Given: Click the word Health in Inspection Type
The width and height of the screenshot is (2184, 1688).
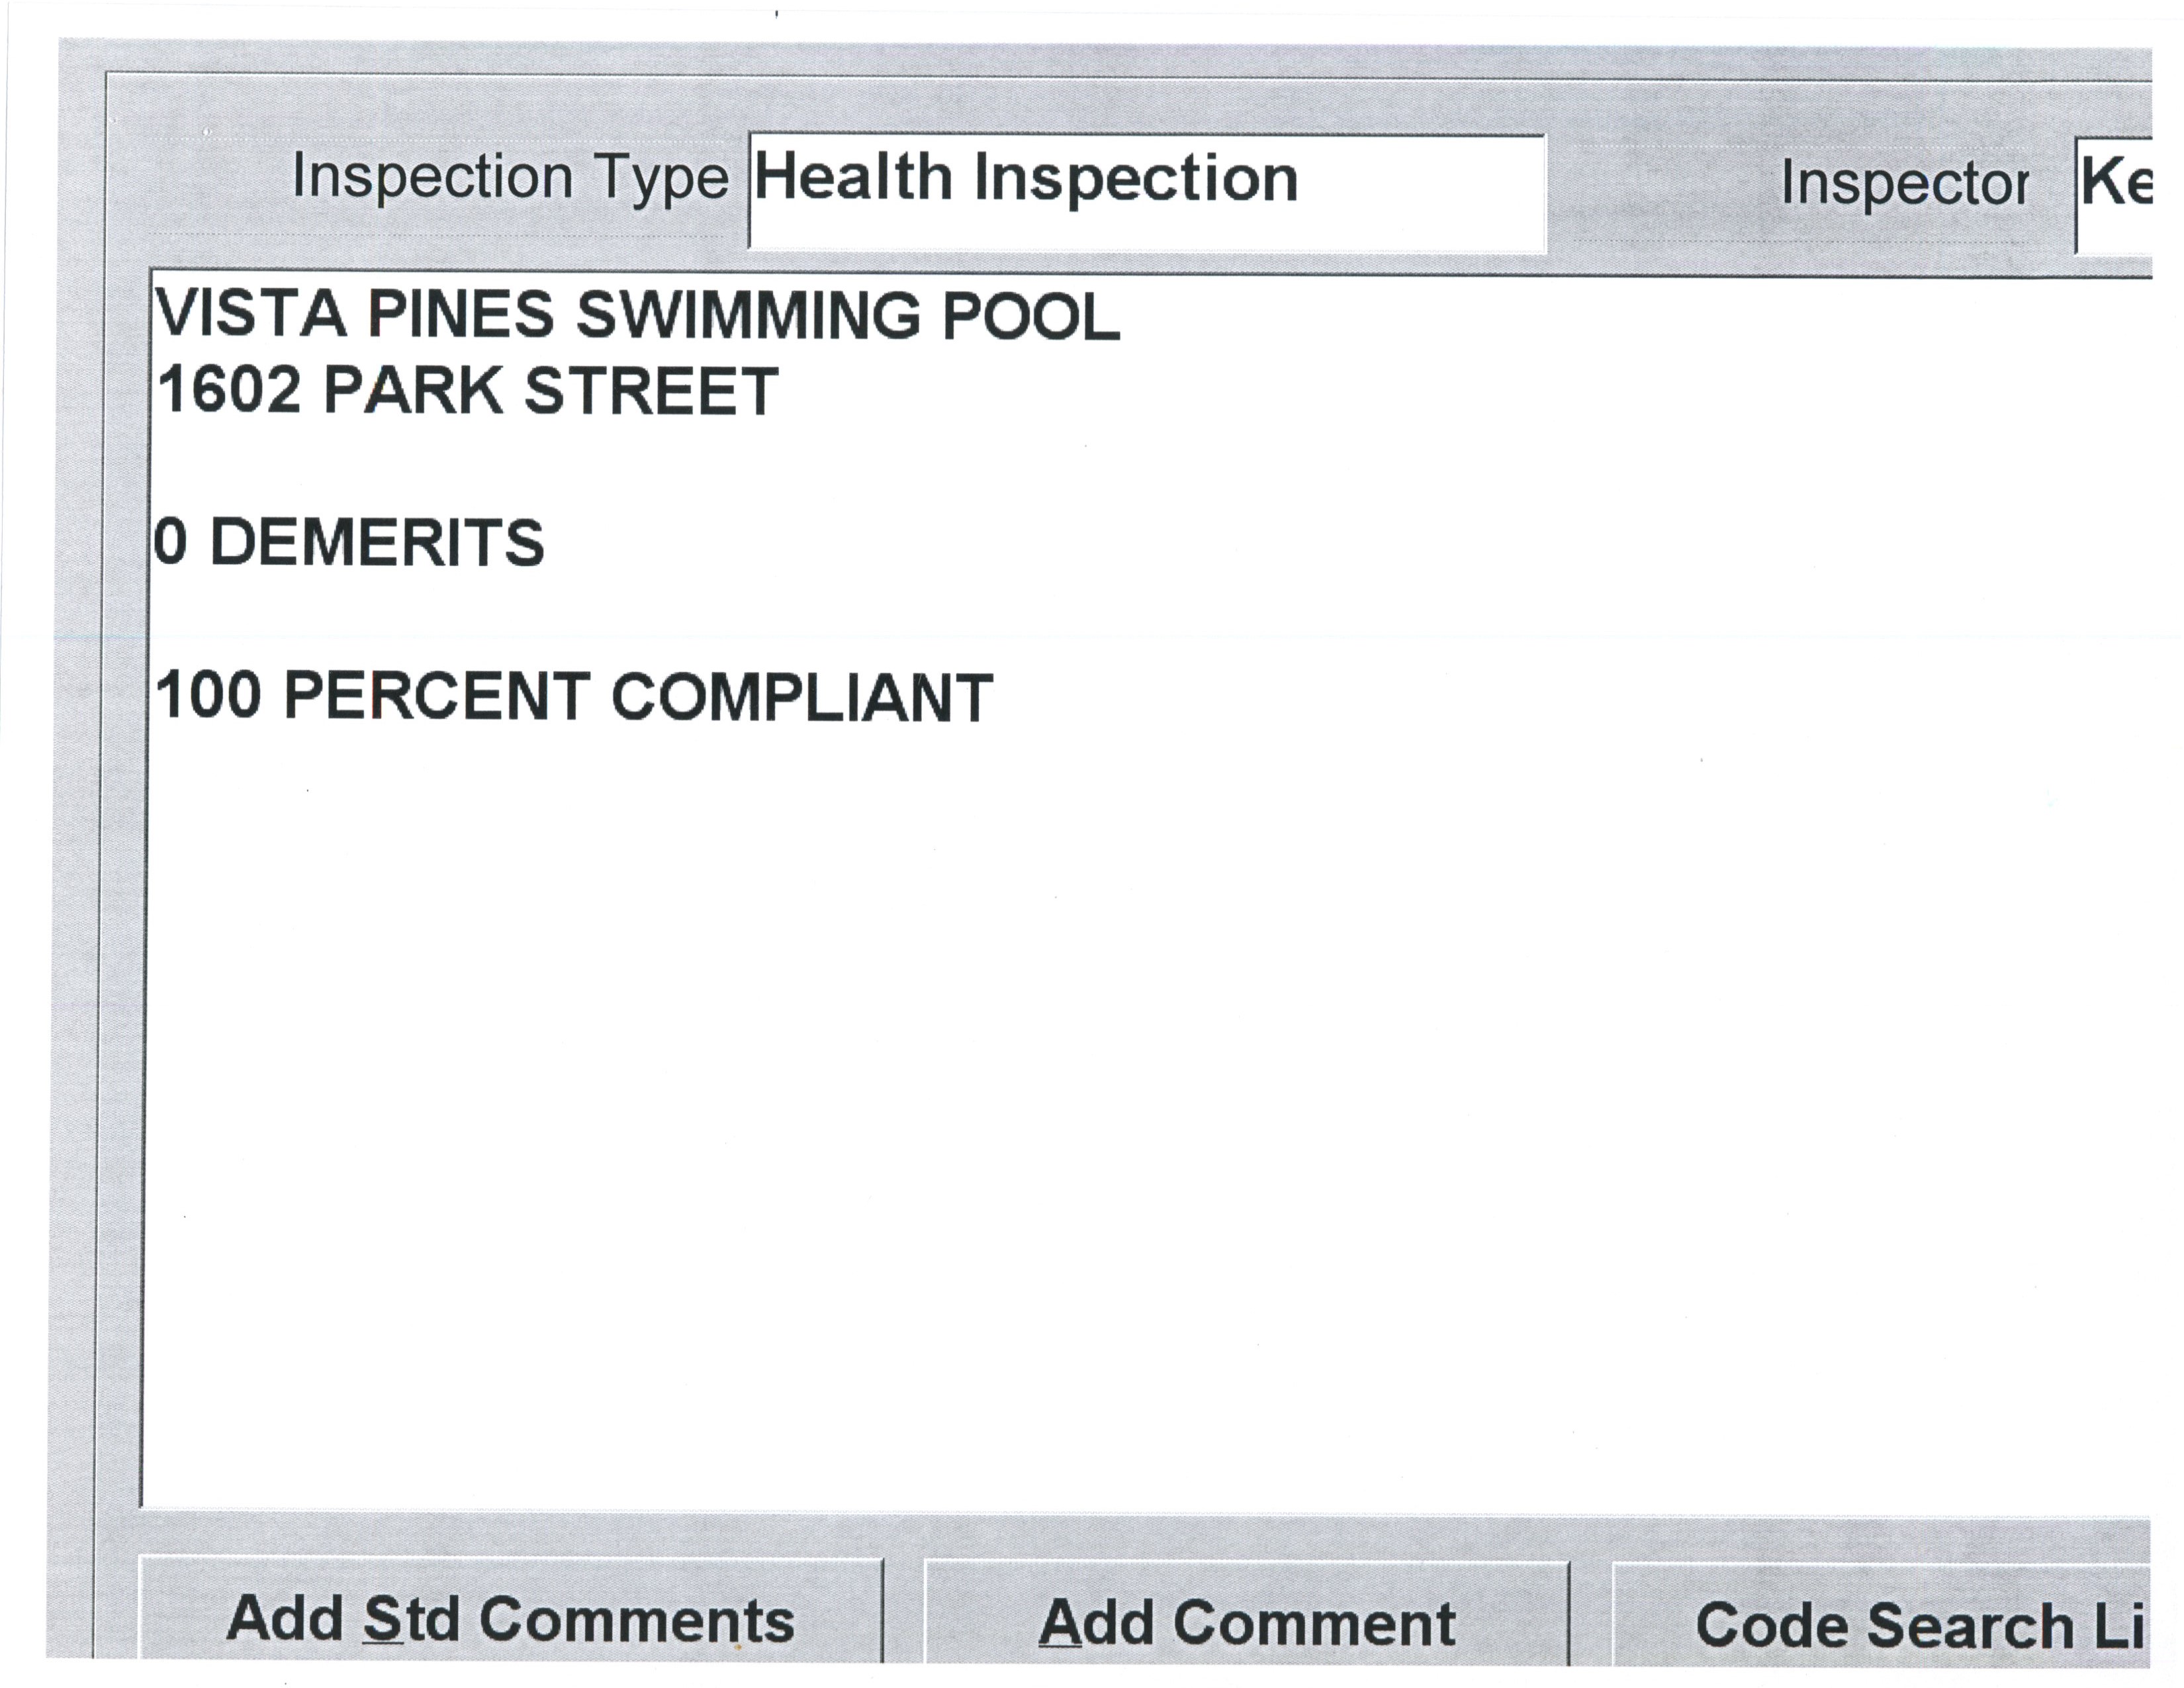Looking at the screenshot, I should pyautogui.click(x=852, y=179).
